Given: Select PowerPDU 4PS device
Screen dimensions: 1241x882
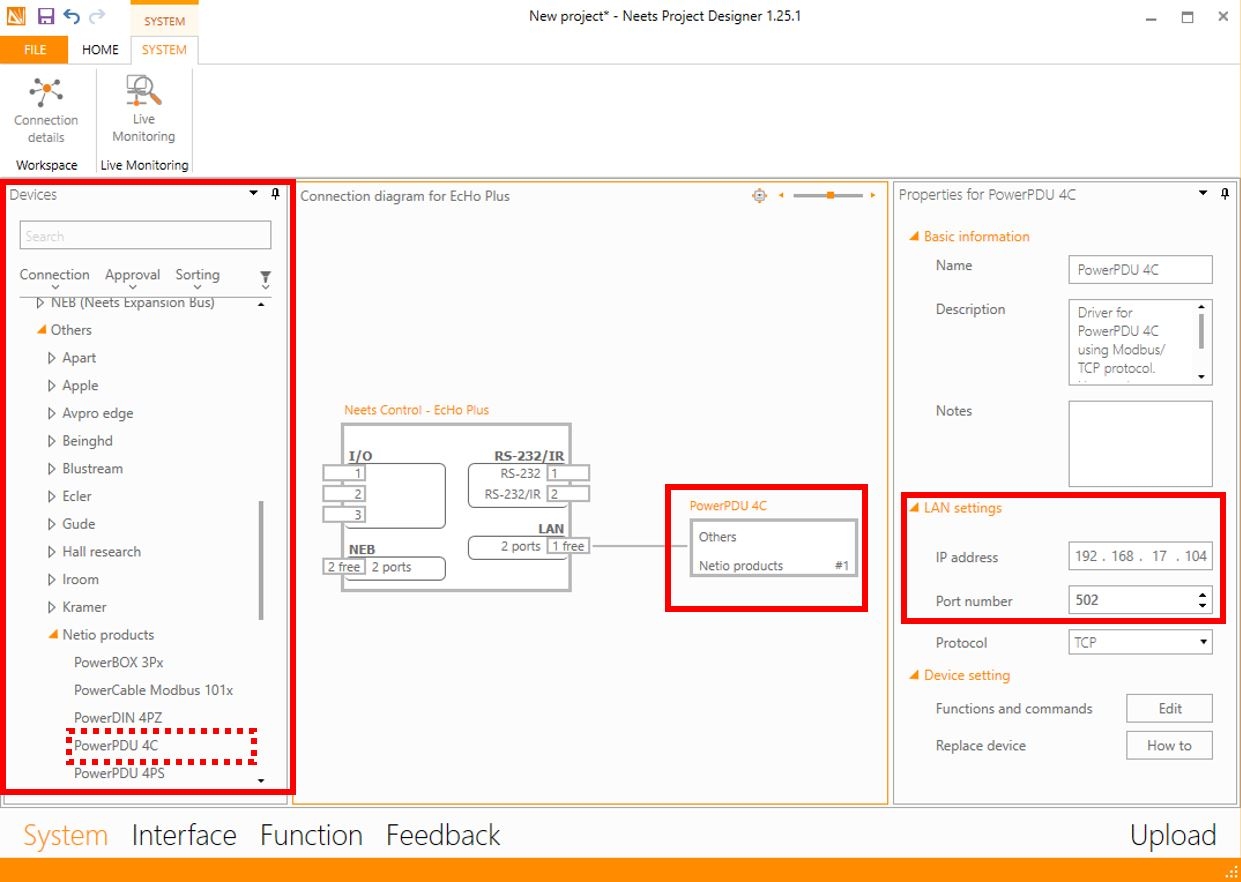Looking at the screenshot, I should tap(120, 773).
